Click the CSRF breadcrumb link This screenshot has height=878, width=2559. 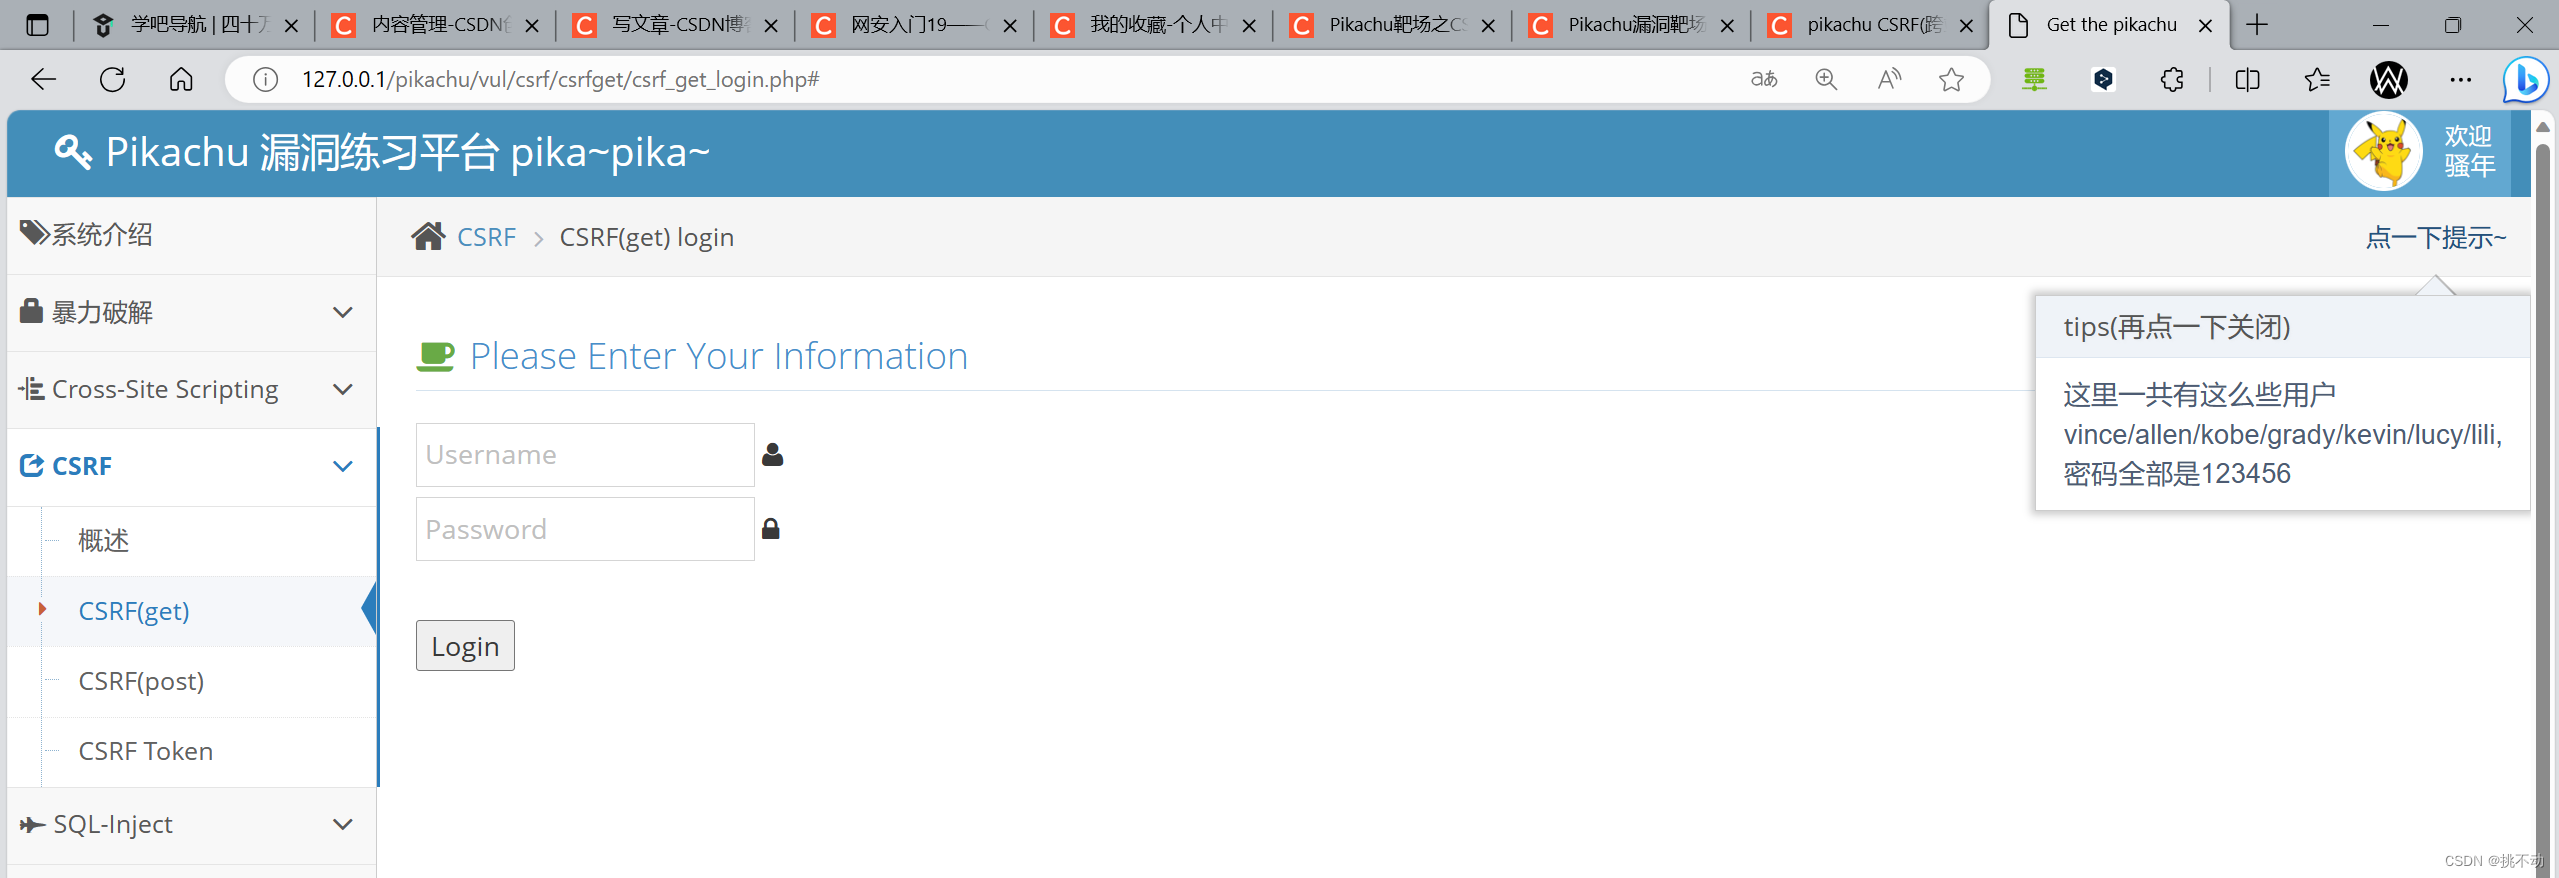click(486, 237)
